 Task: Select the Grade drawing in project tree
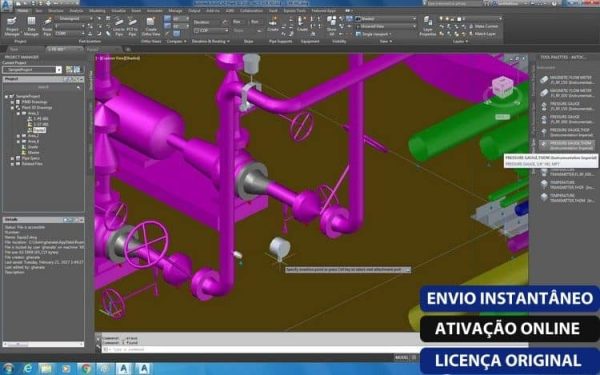click(33, 147)
